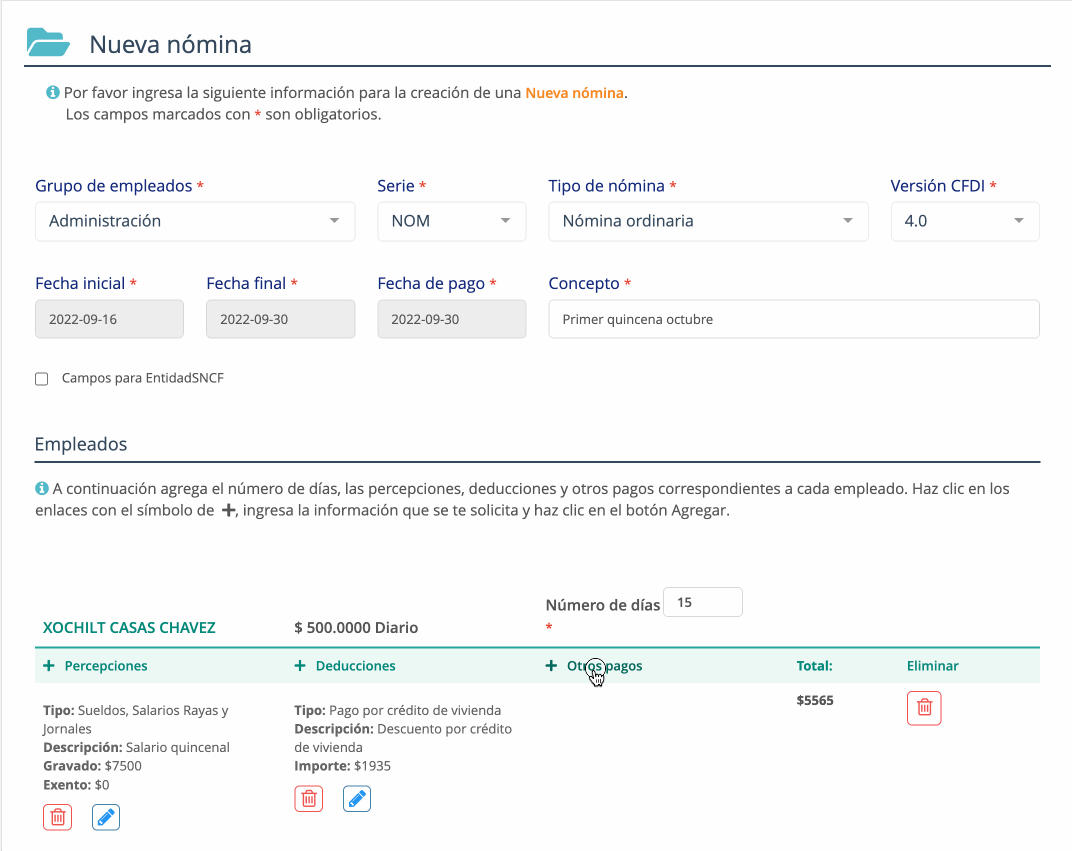Open the Serie dropdown showing NOM
The width and height of the screenshot is (1072, 851).
click(452, 221)
